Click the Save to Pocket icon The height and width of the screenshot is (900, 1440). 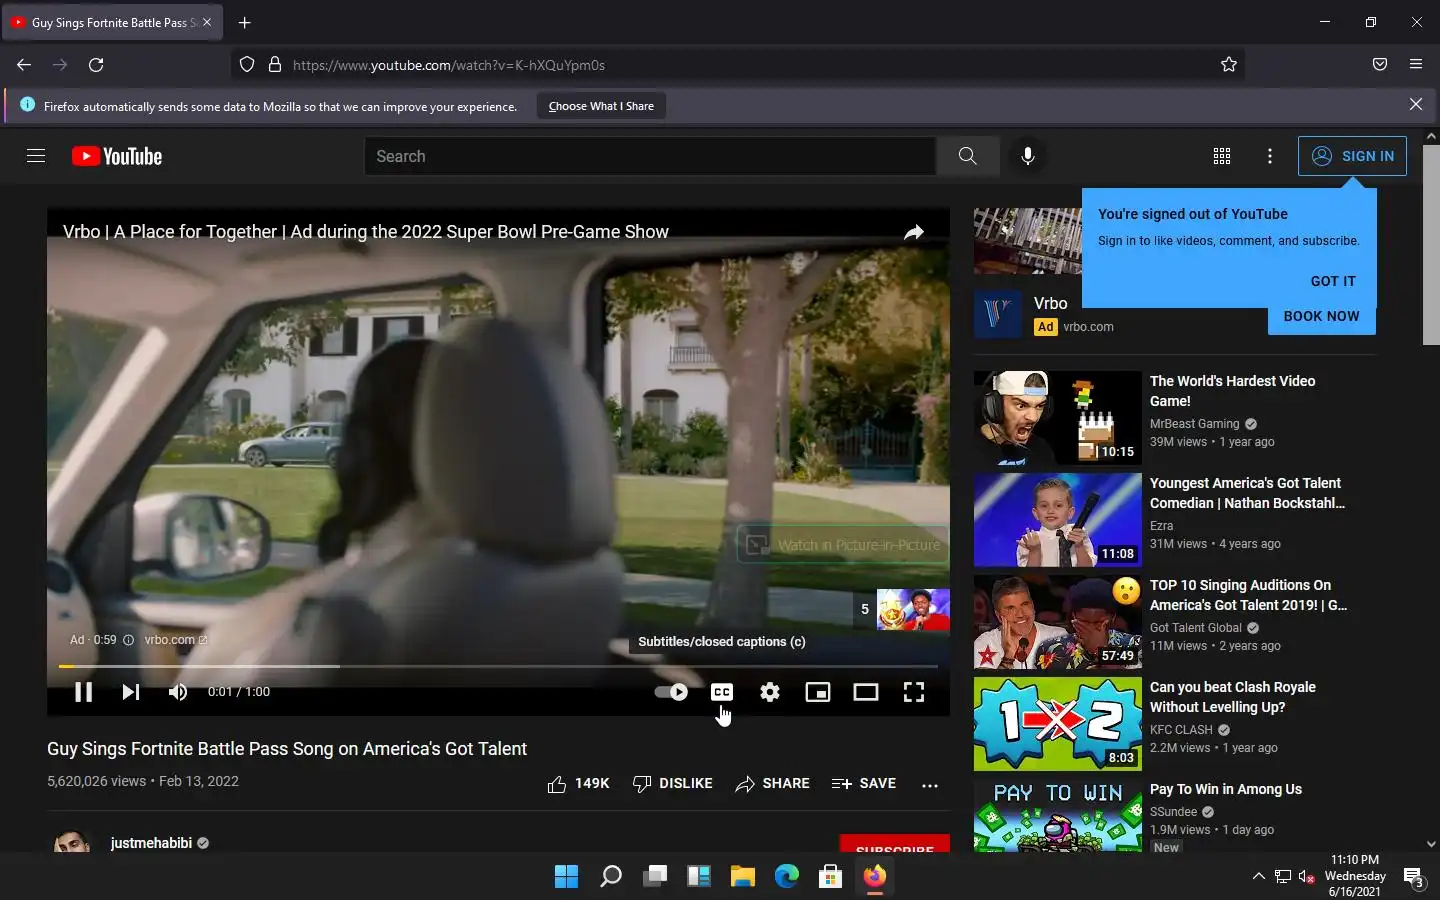(1380, 65)
